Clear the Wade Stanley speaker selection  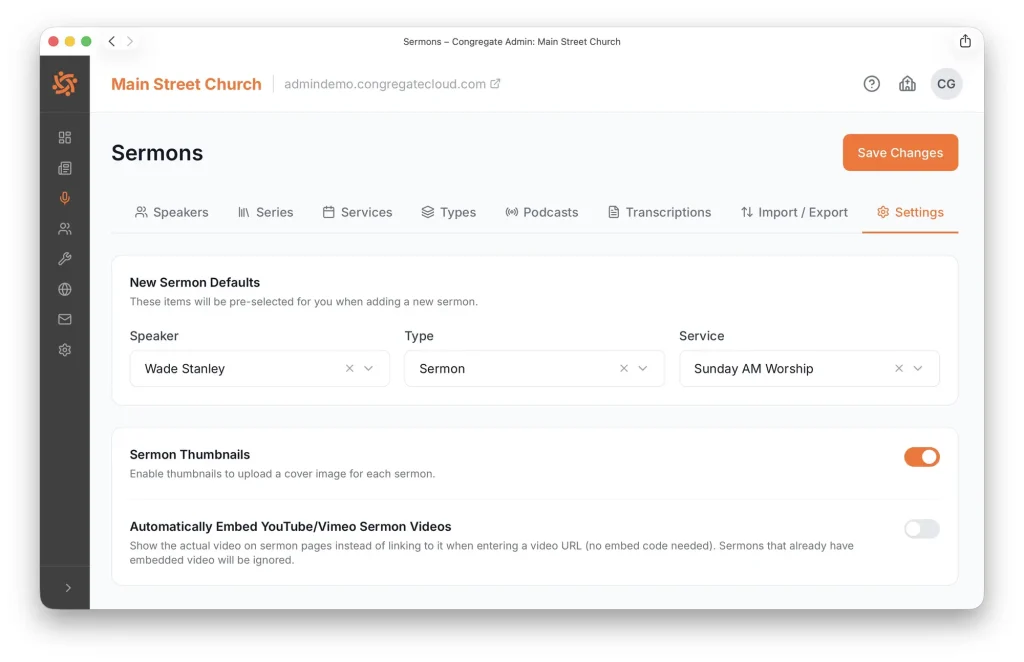coord(349,368)
